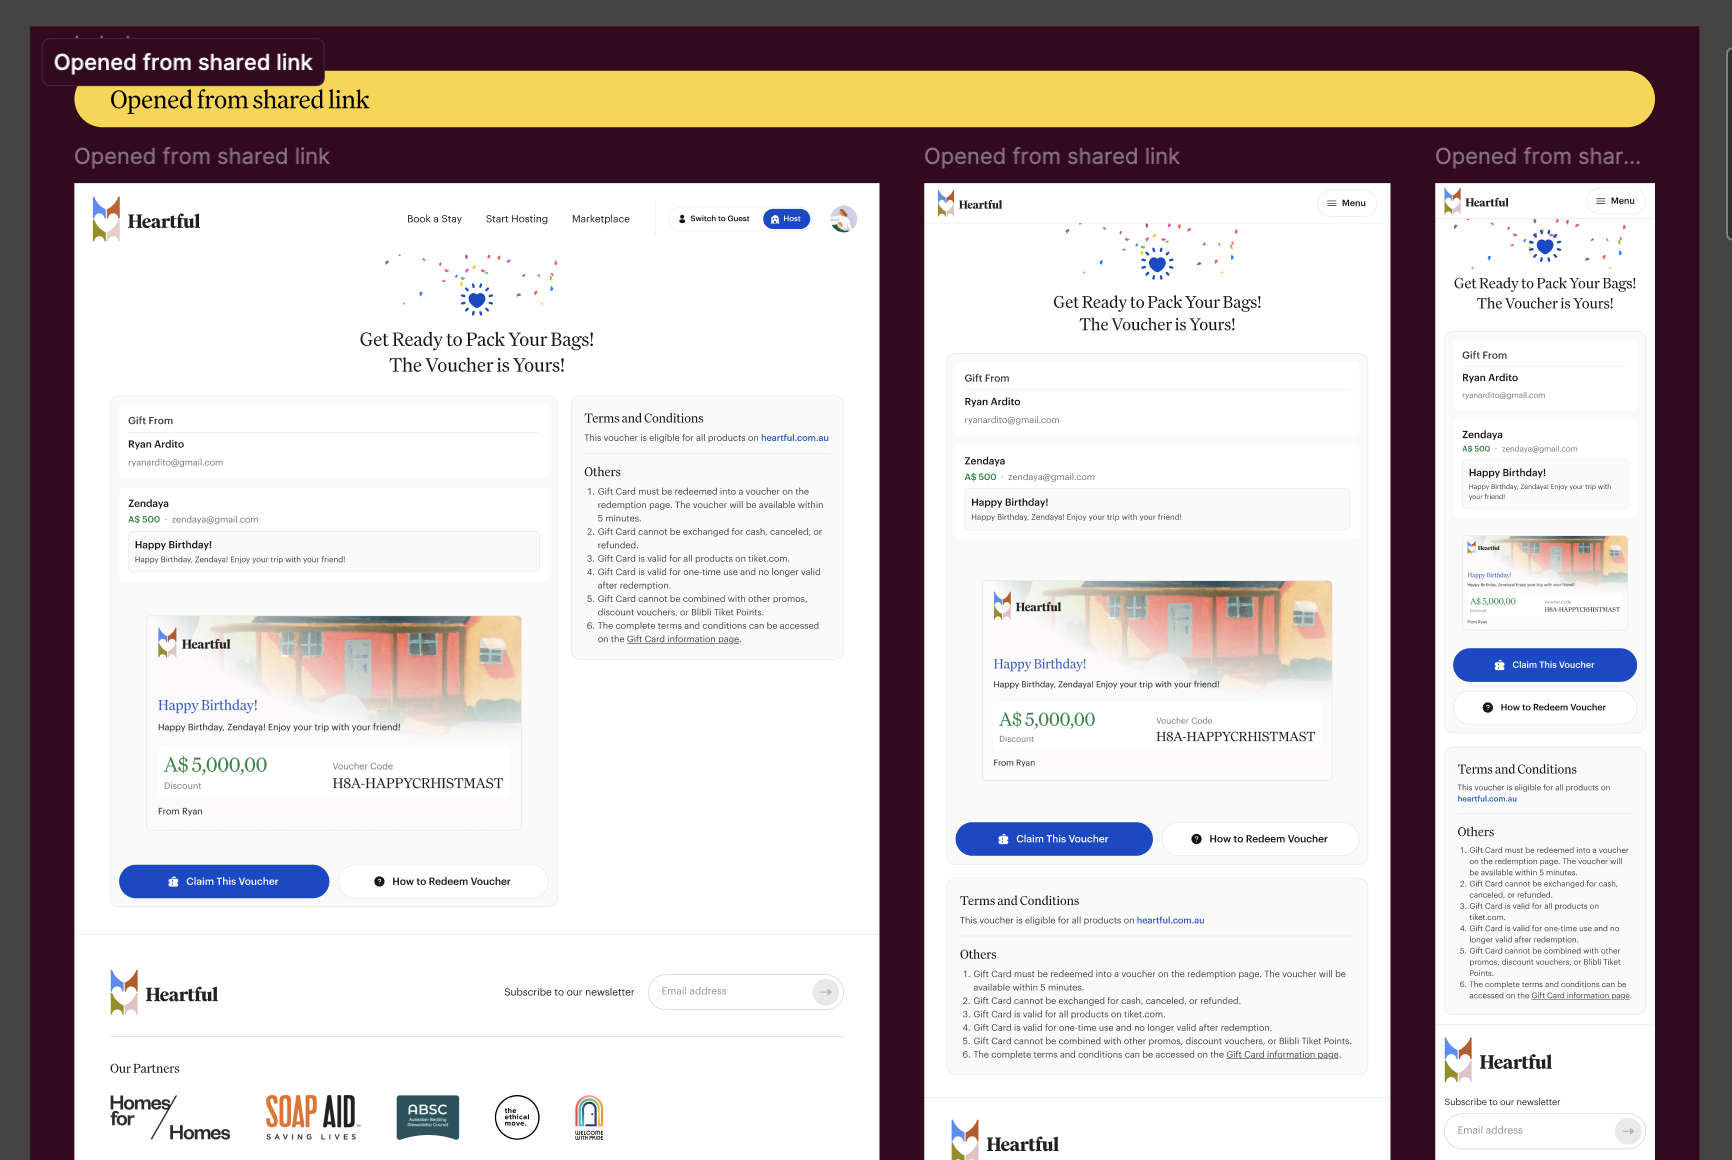Select the Host mode toggle
Viewport: 1732px width, 1160px height.
click(786, 219)
